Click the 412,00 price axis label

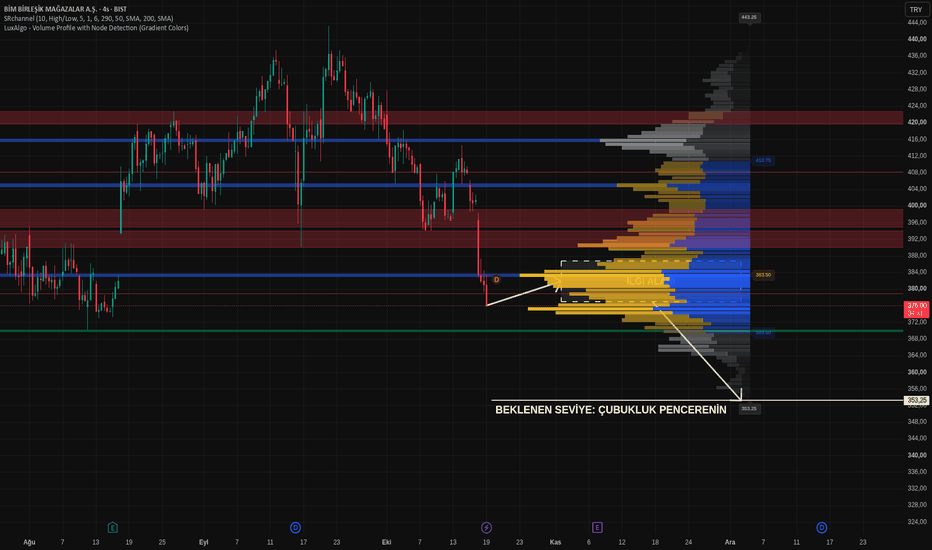point(917,156)
